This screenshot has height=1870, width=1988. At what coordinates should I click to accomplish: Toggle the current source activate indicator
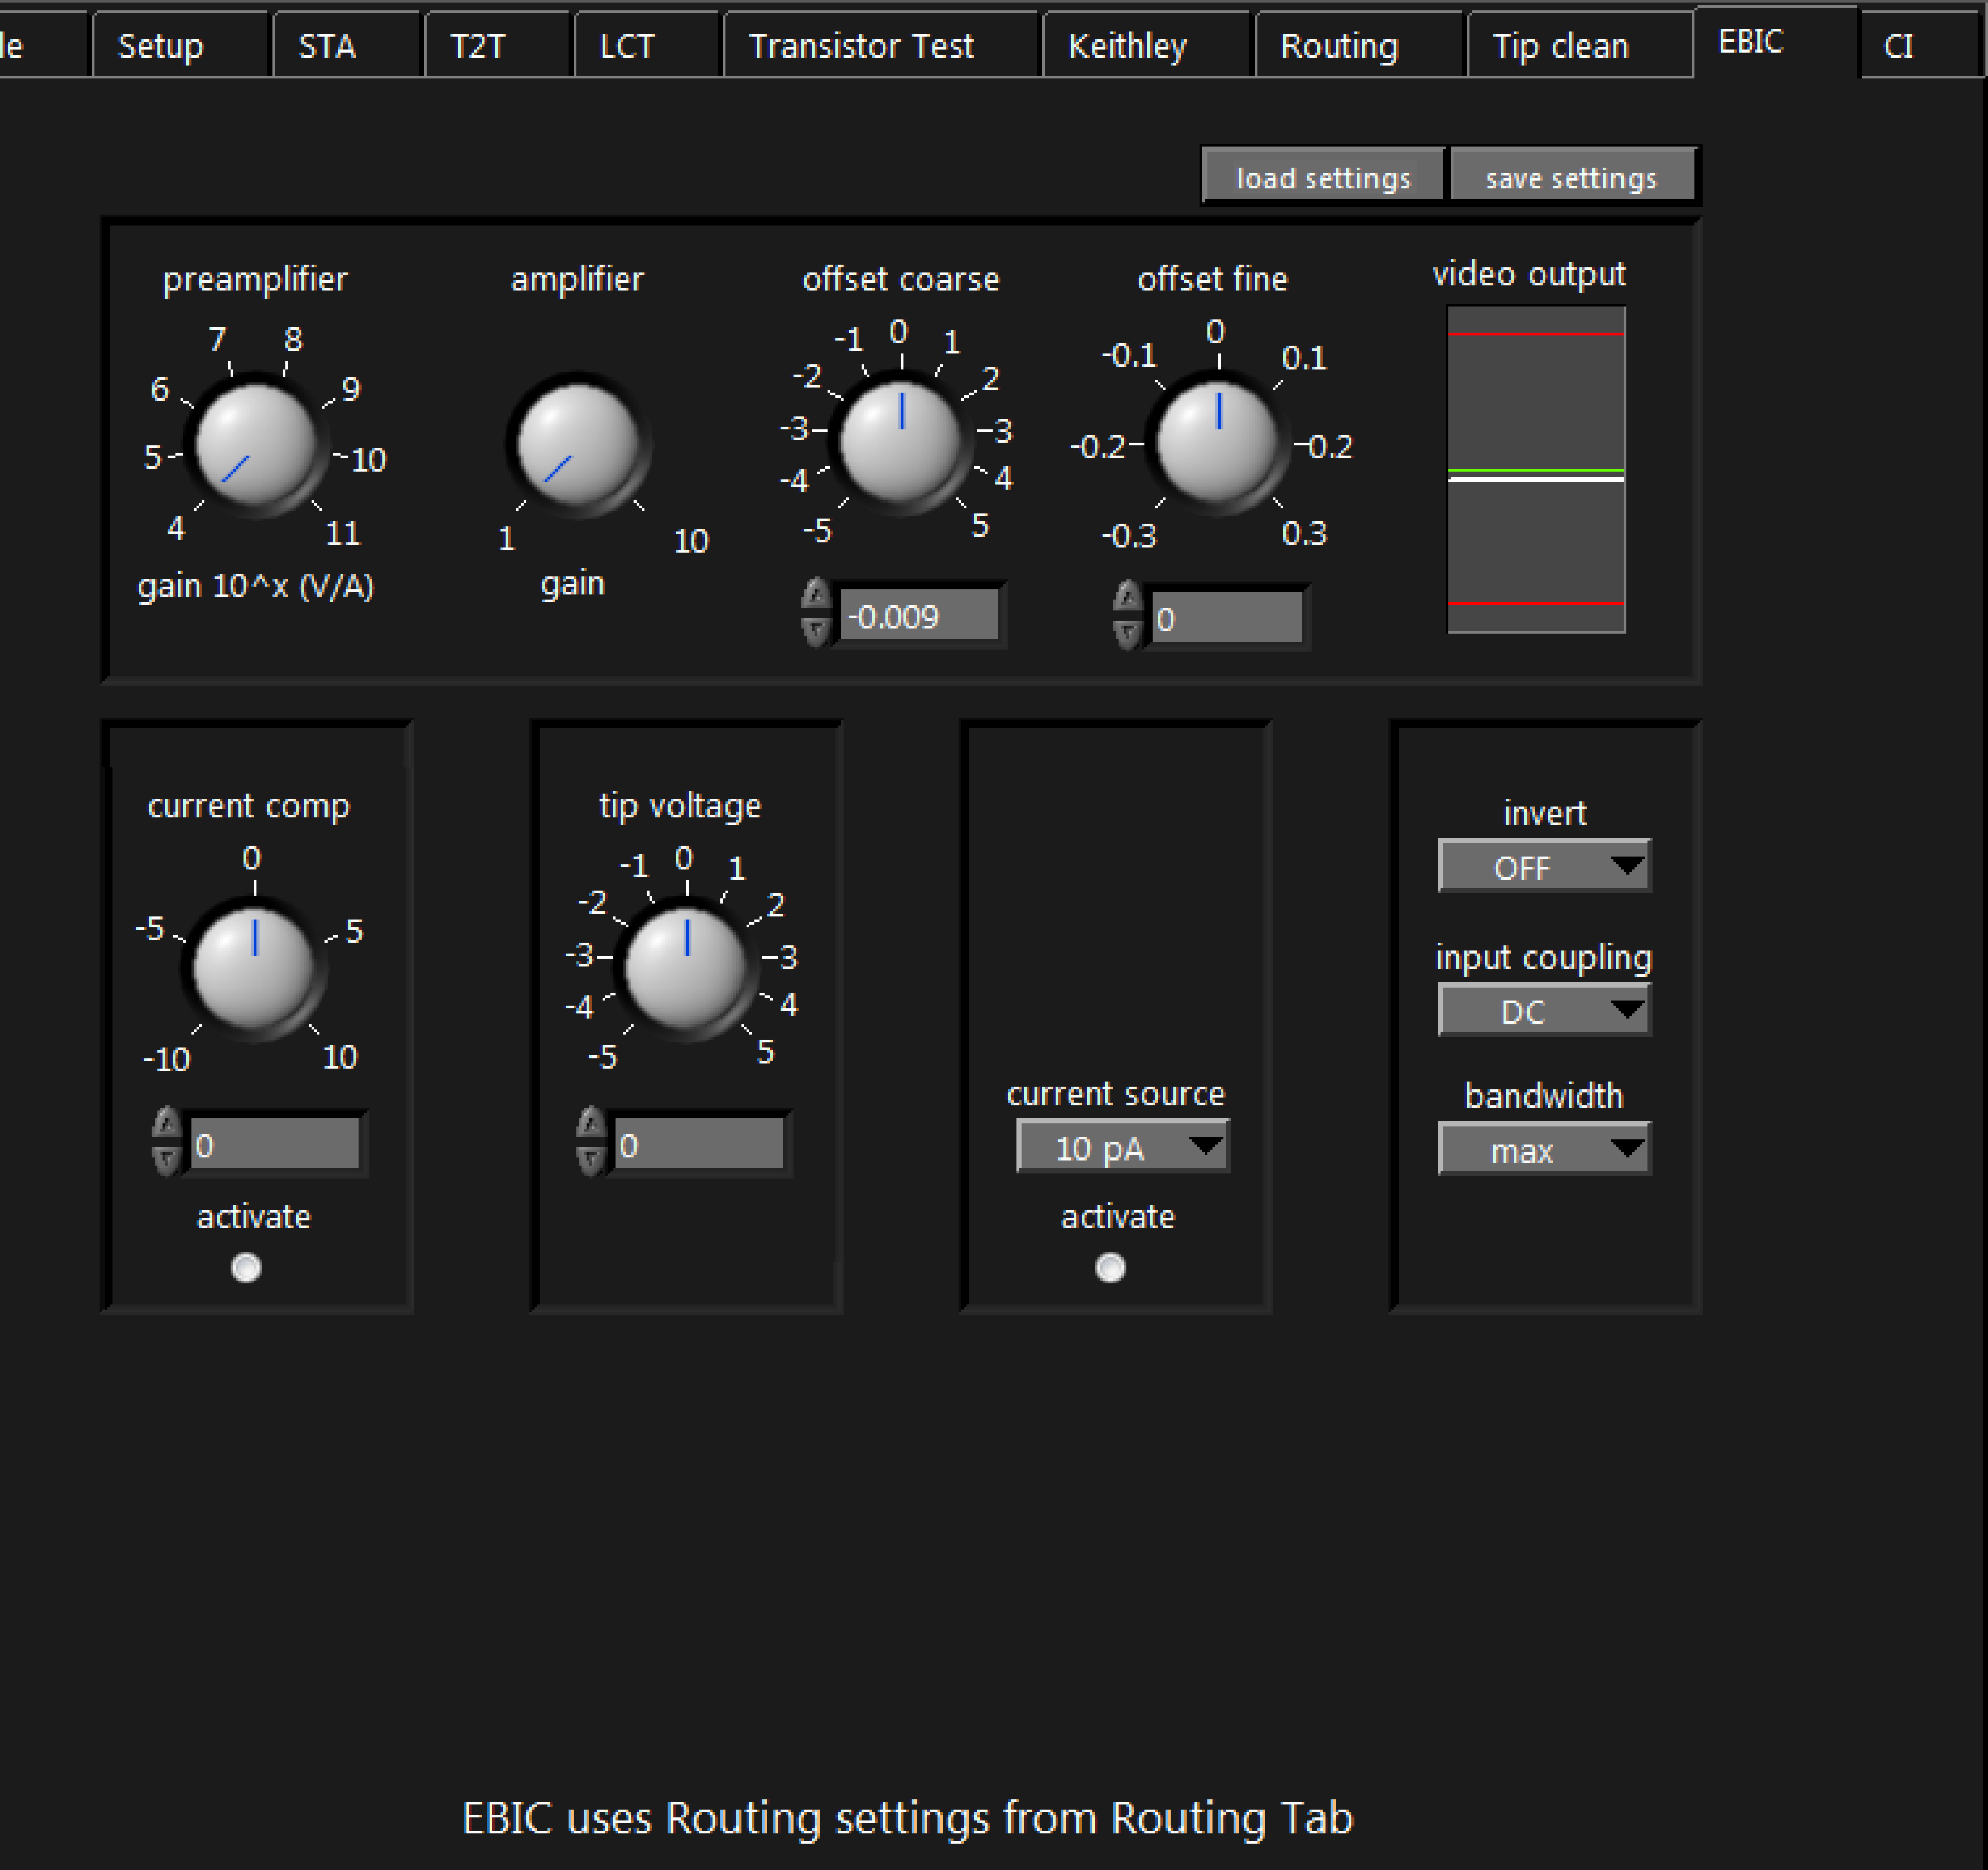click(1110, 1268)
